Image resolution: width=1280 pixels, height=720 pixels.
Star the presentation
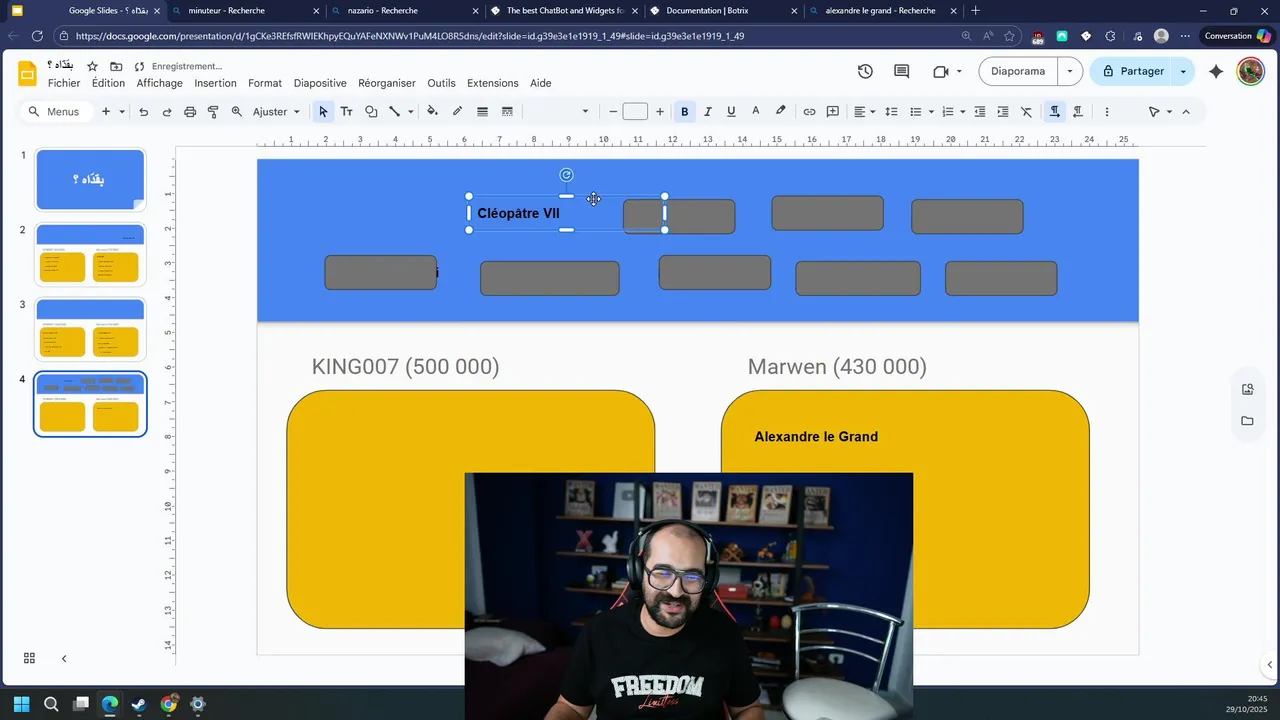pos(92,66)
